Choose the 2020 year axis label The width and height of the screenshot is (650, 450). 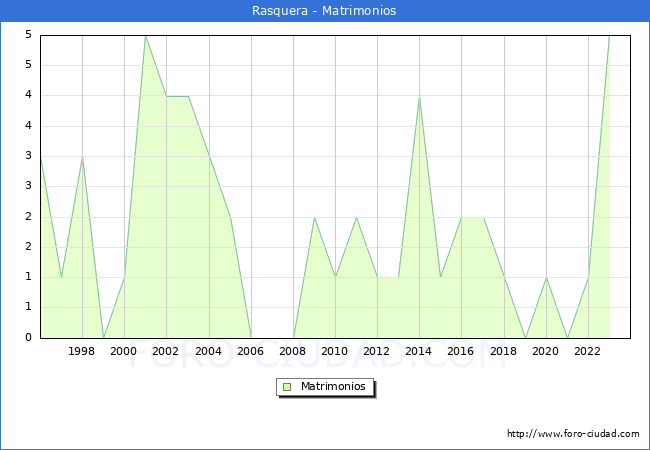(x=546, y=351)
